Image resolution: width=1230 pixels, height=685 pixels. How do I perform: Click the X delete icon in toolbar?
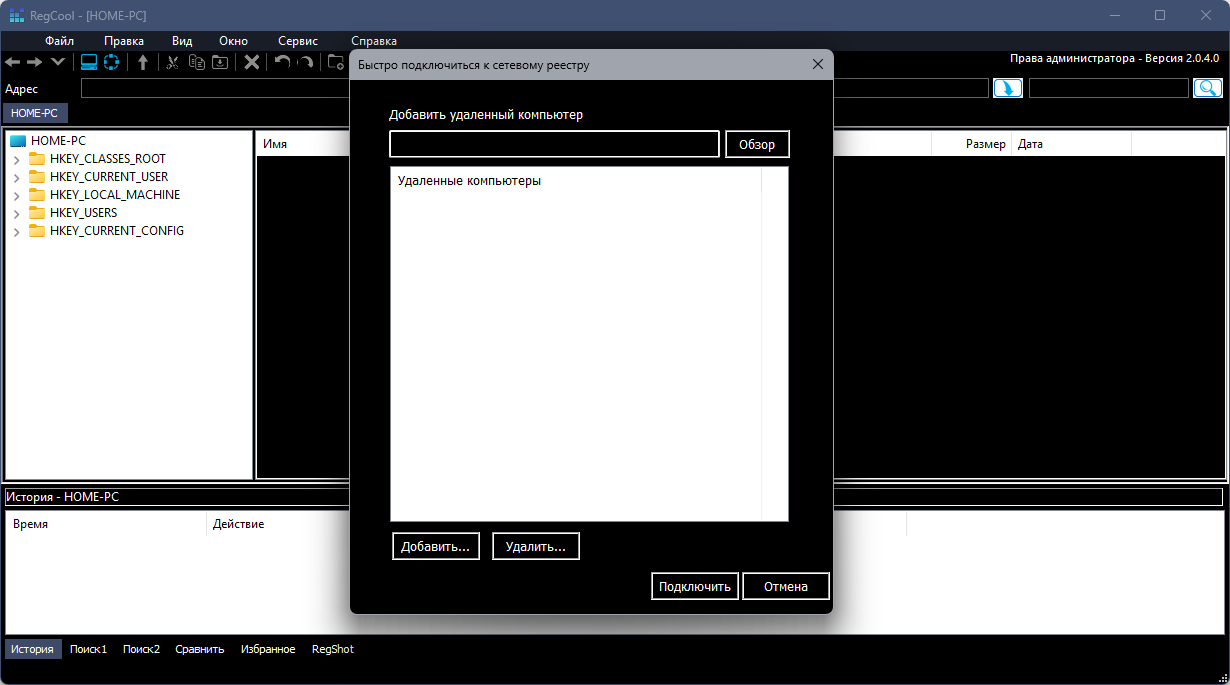point(252,62)
